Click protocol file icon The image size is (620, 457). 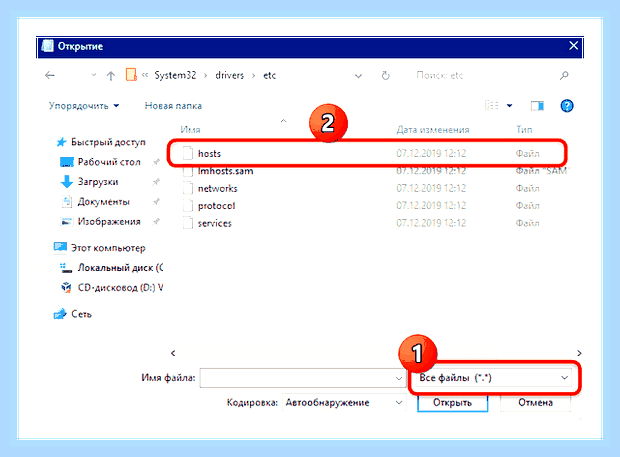point(188,206)
